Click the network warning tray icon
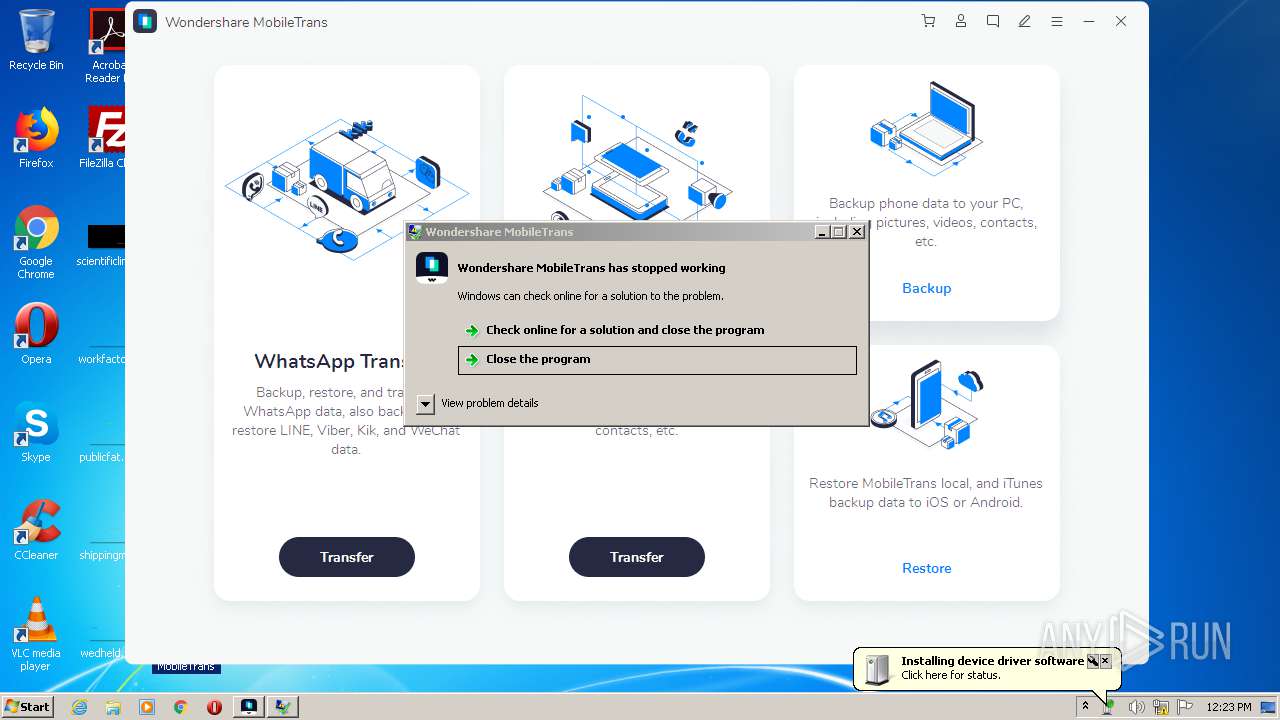The width and height of the screenshot is (1280, 720). [1161, 707]
